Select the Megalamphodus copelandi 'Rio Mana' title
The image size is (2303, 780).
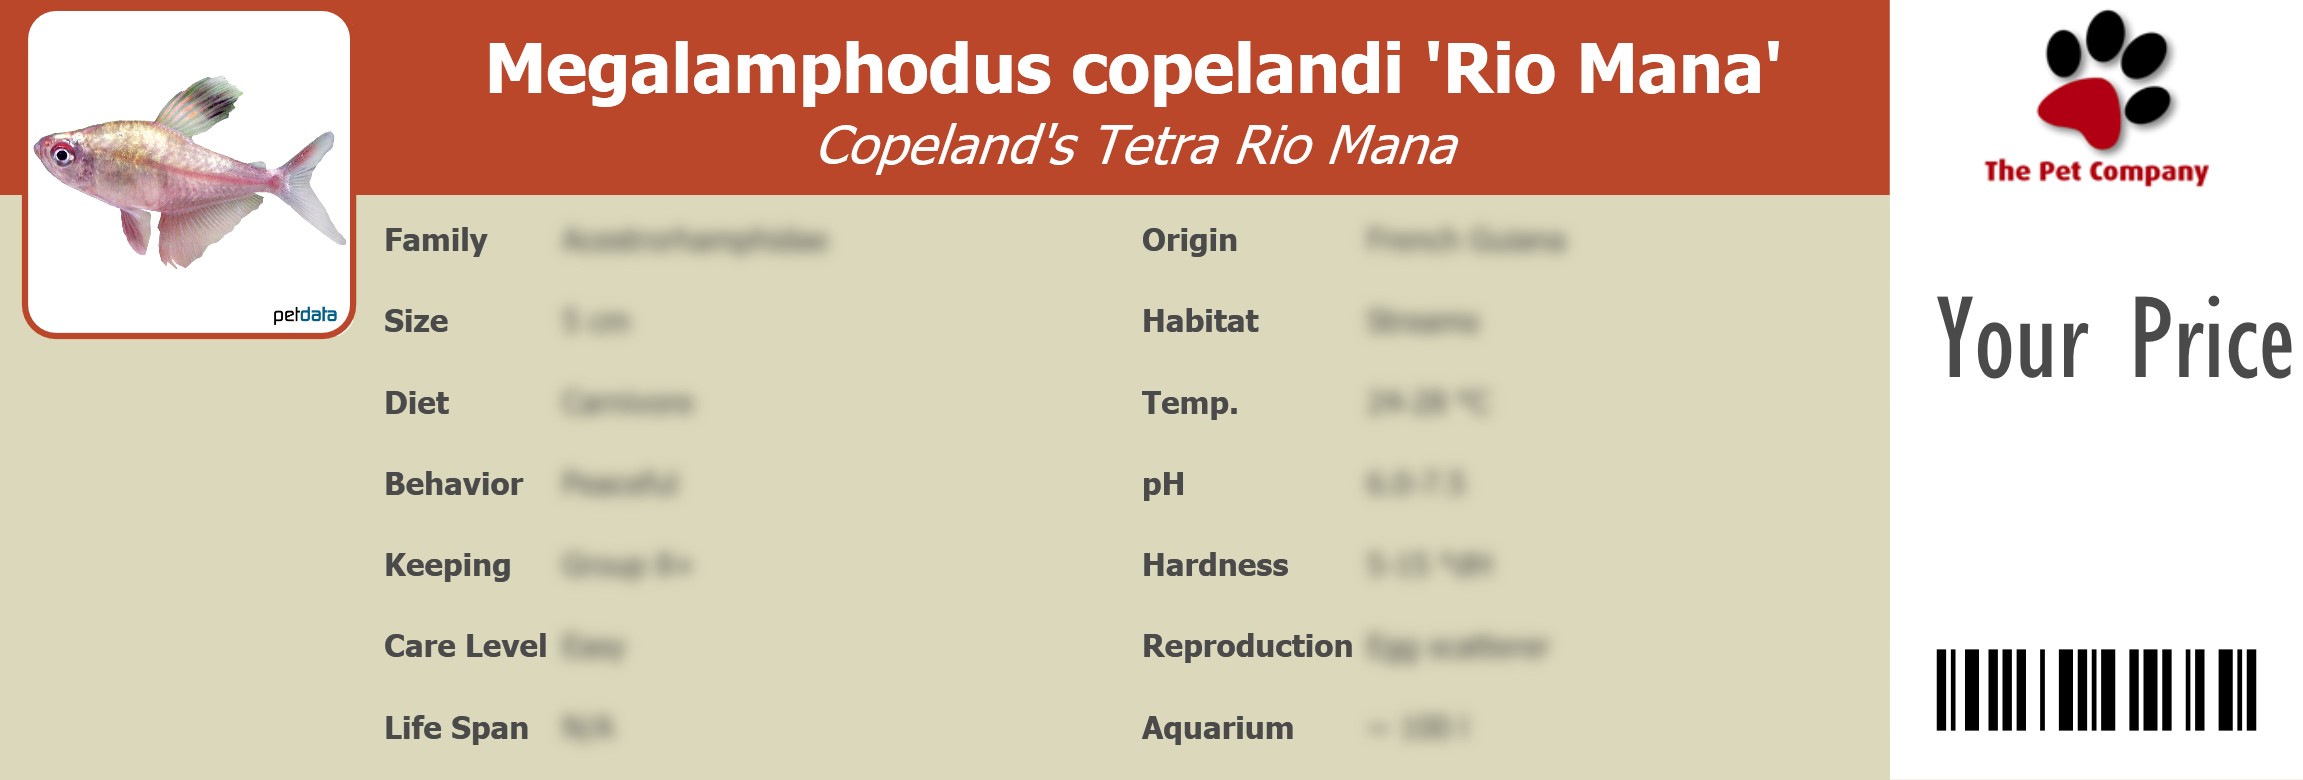click(1133, 68)
